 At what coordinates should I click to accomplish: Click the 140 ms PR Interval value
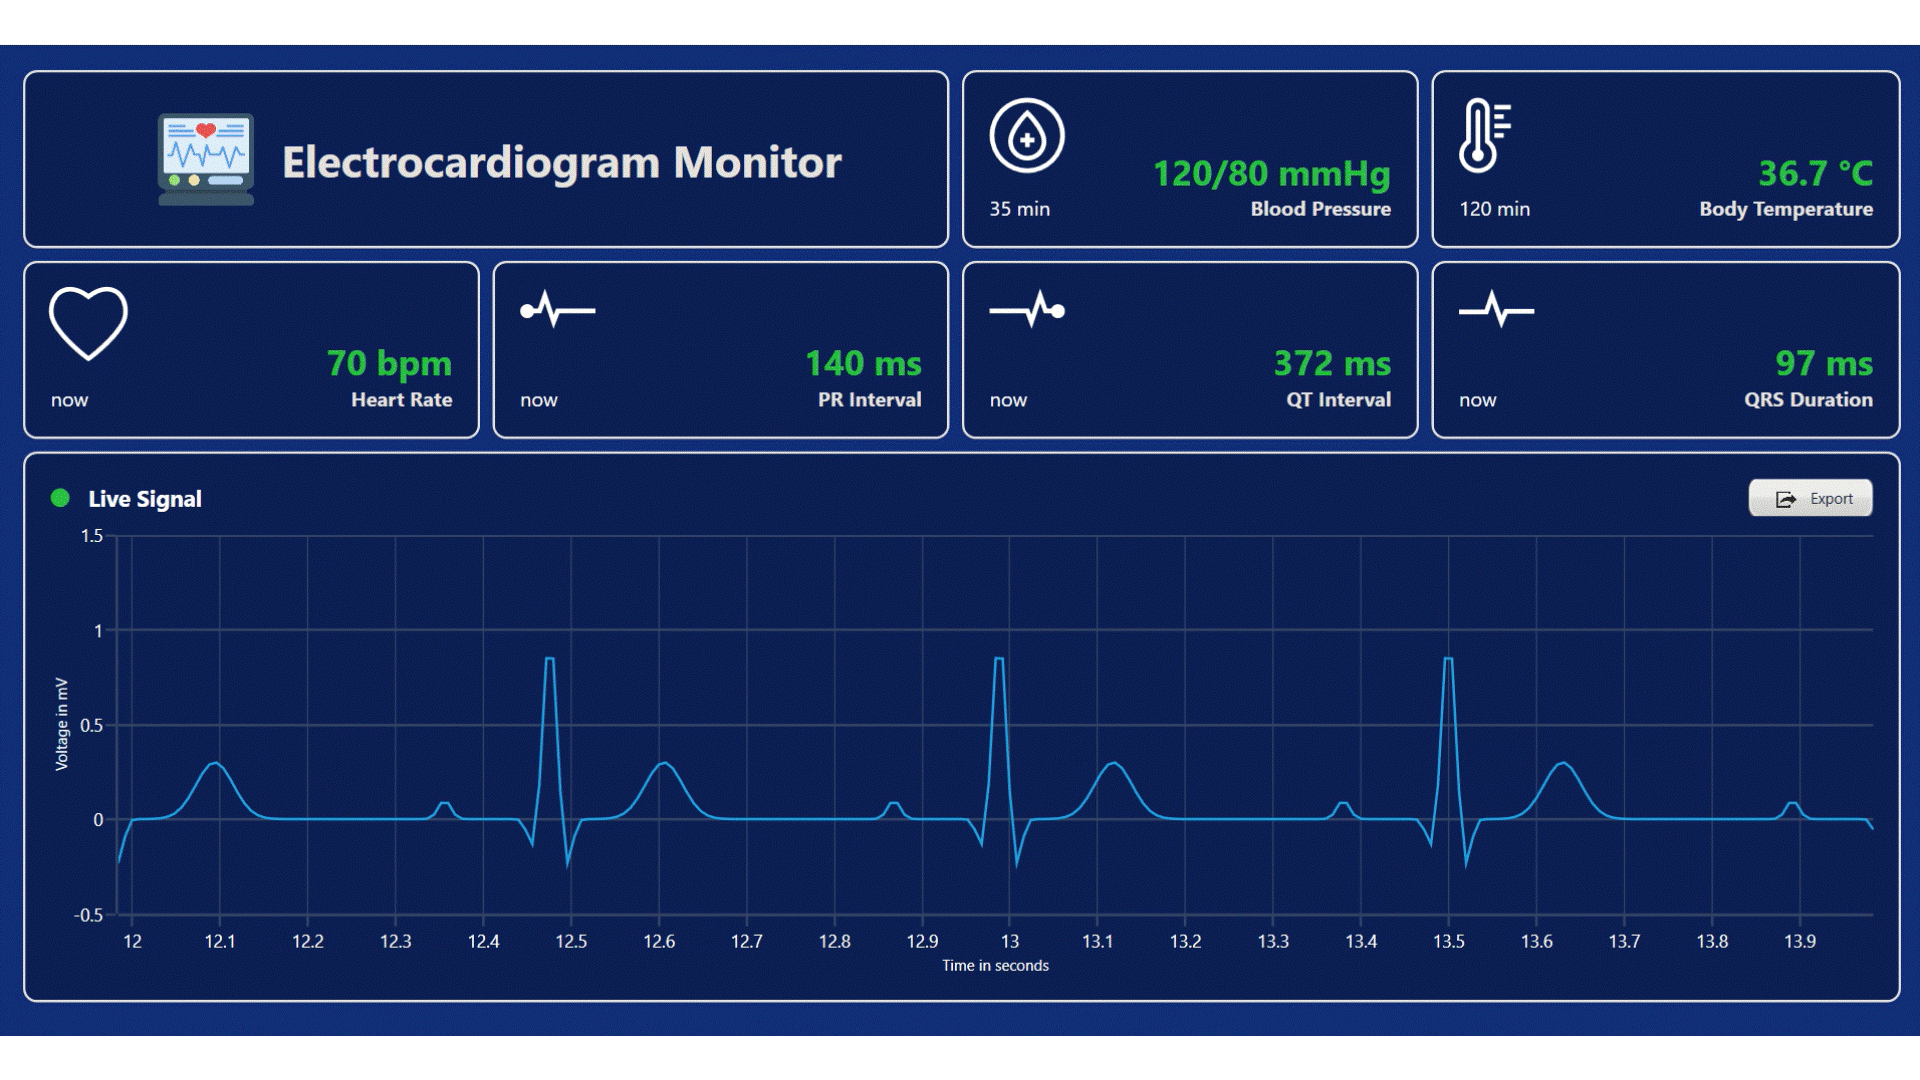[x=863, y=364]
